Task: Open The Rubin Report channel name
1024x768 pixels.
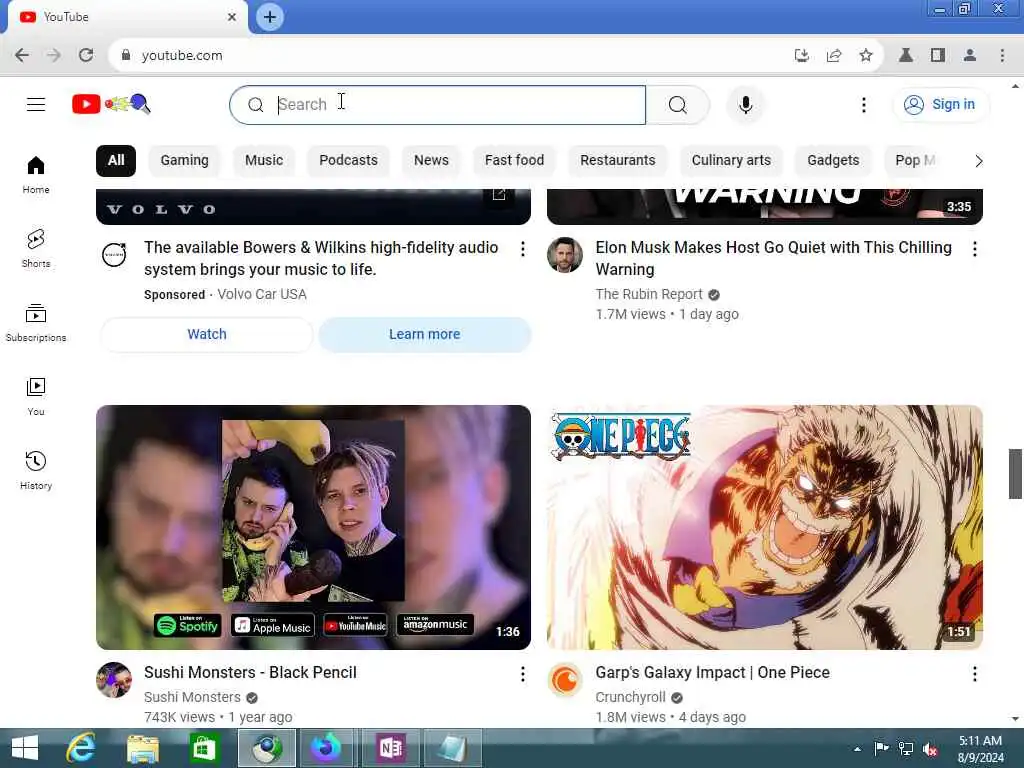Action: [649, 295]
